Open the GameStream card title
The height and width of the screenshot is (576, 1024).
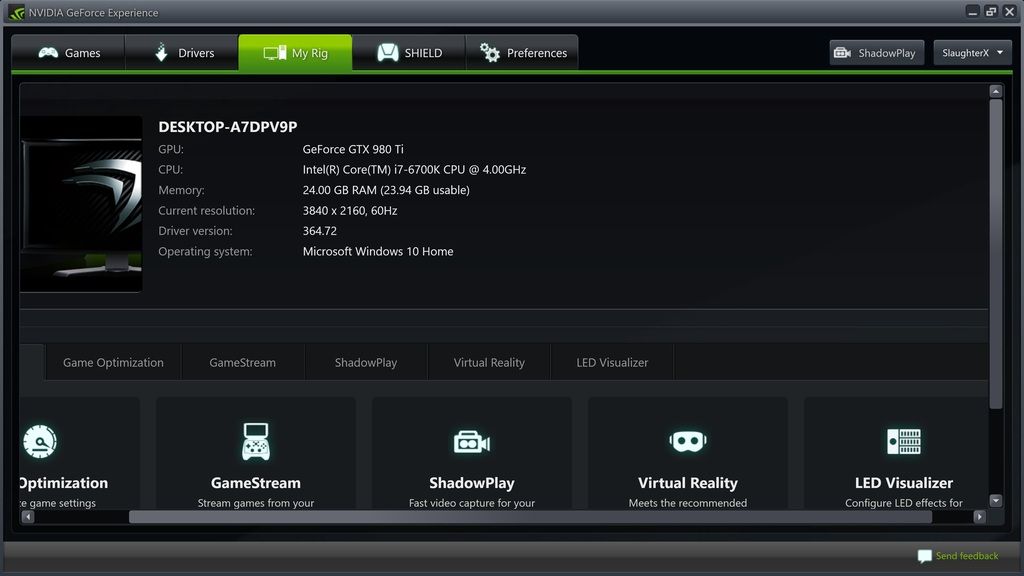(x=256, y=483)
